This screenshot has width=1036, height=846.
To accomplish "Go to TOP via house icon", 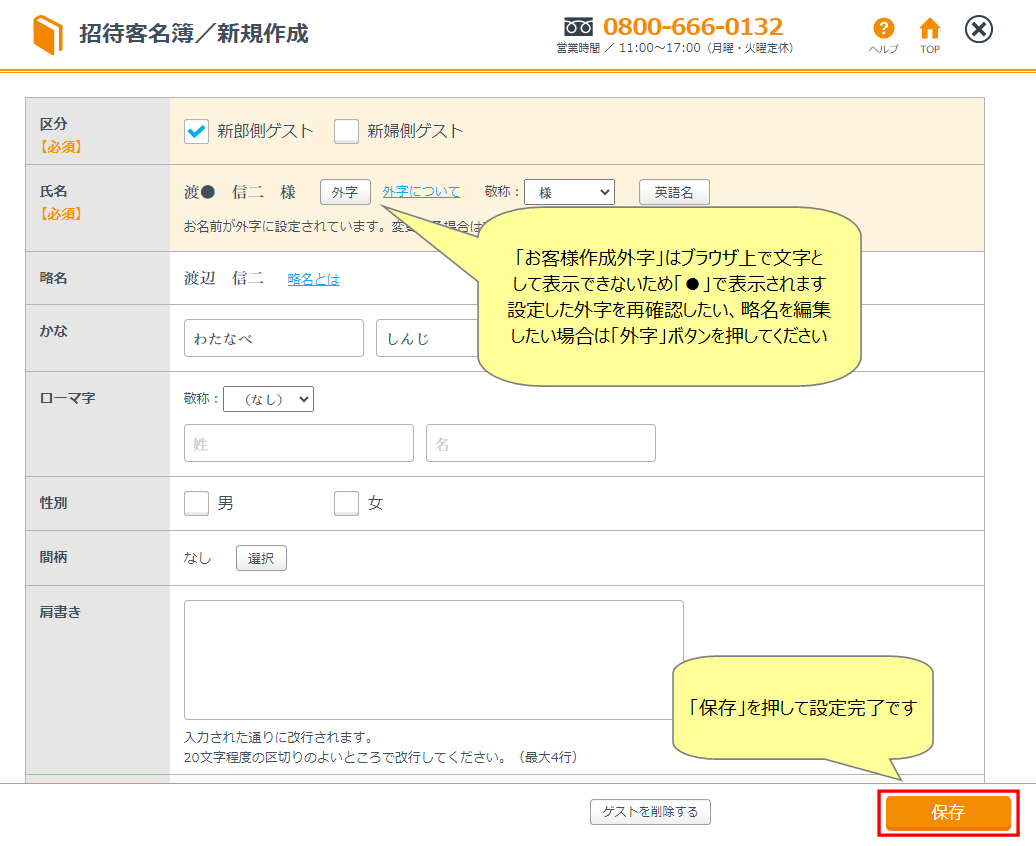I will [x=930, y=29].
